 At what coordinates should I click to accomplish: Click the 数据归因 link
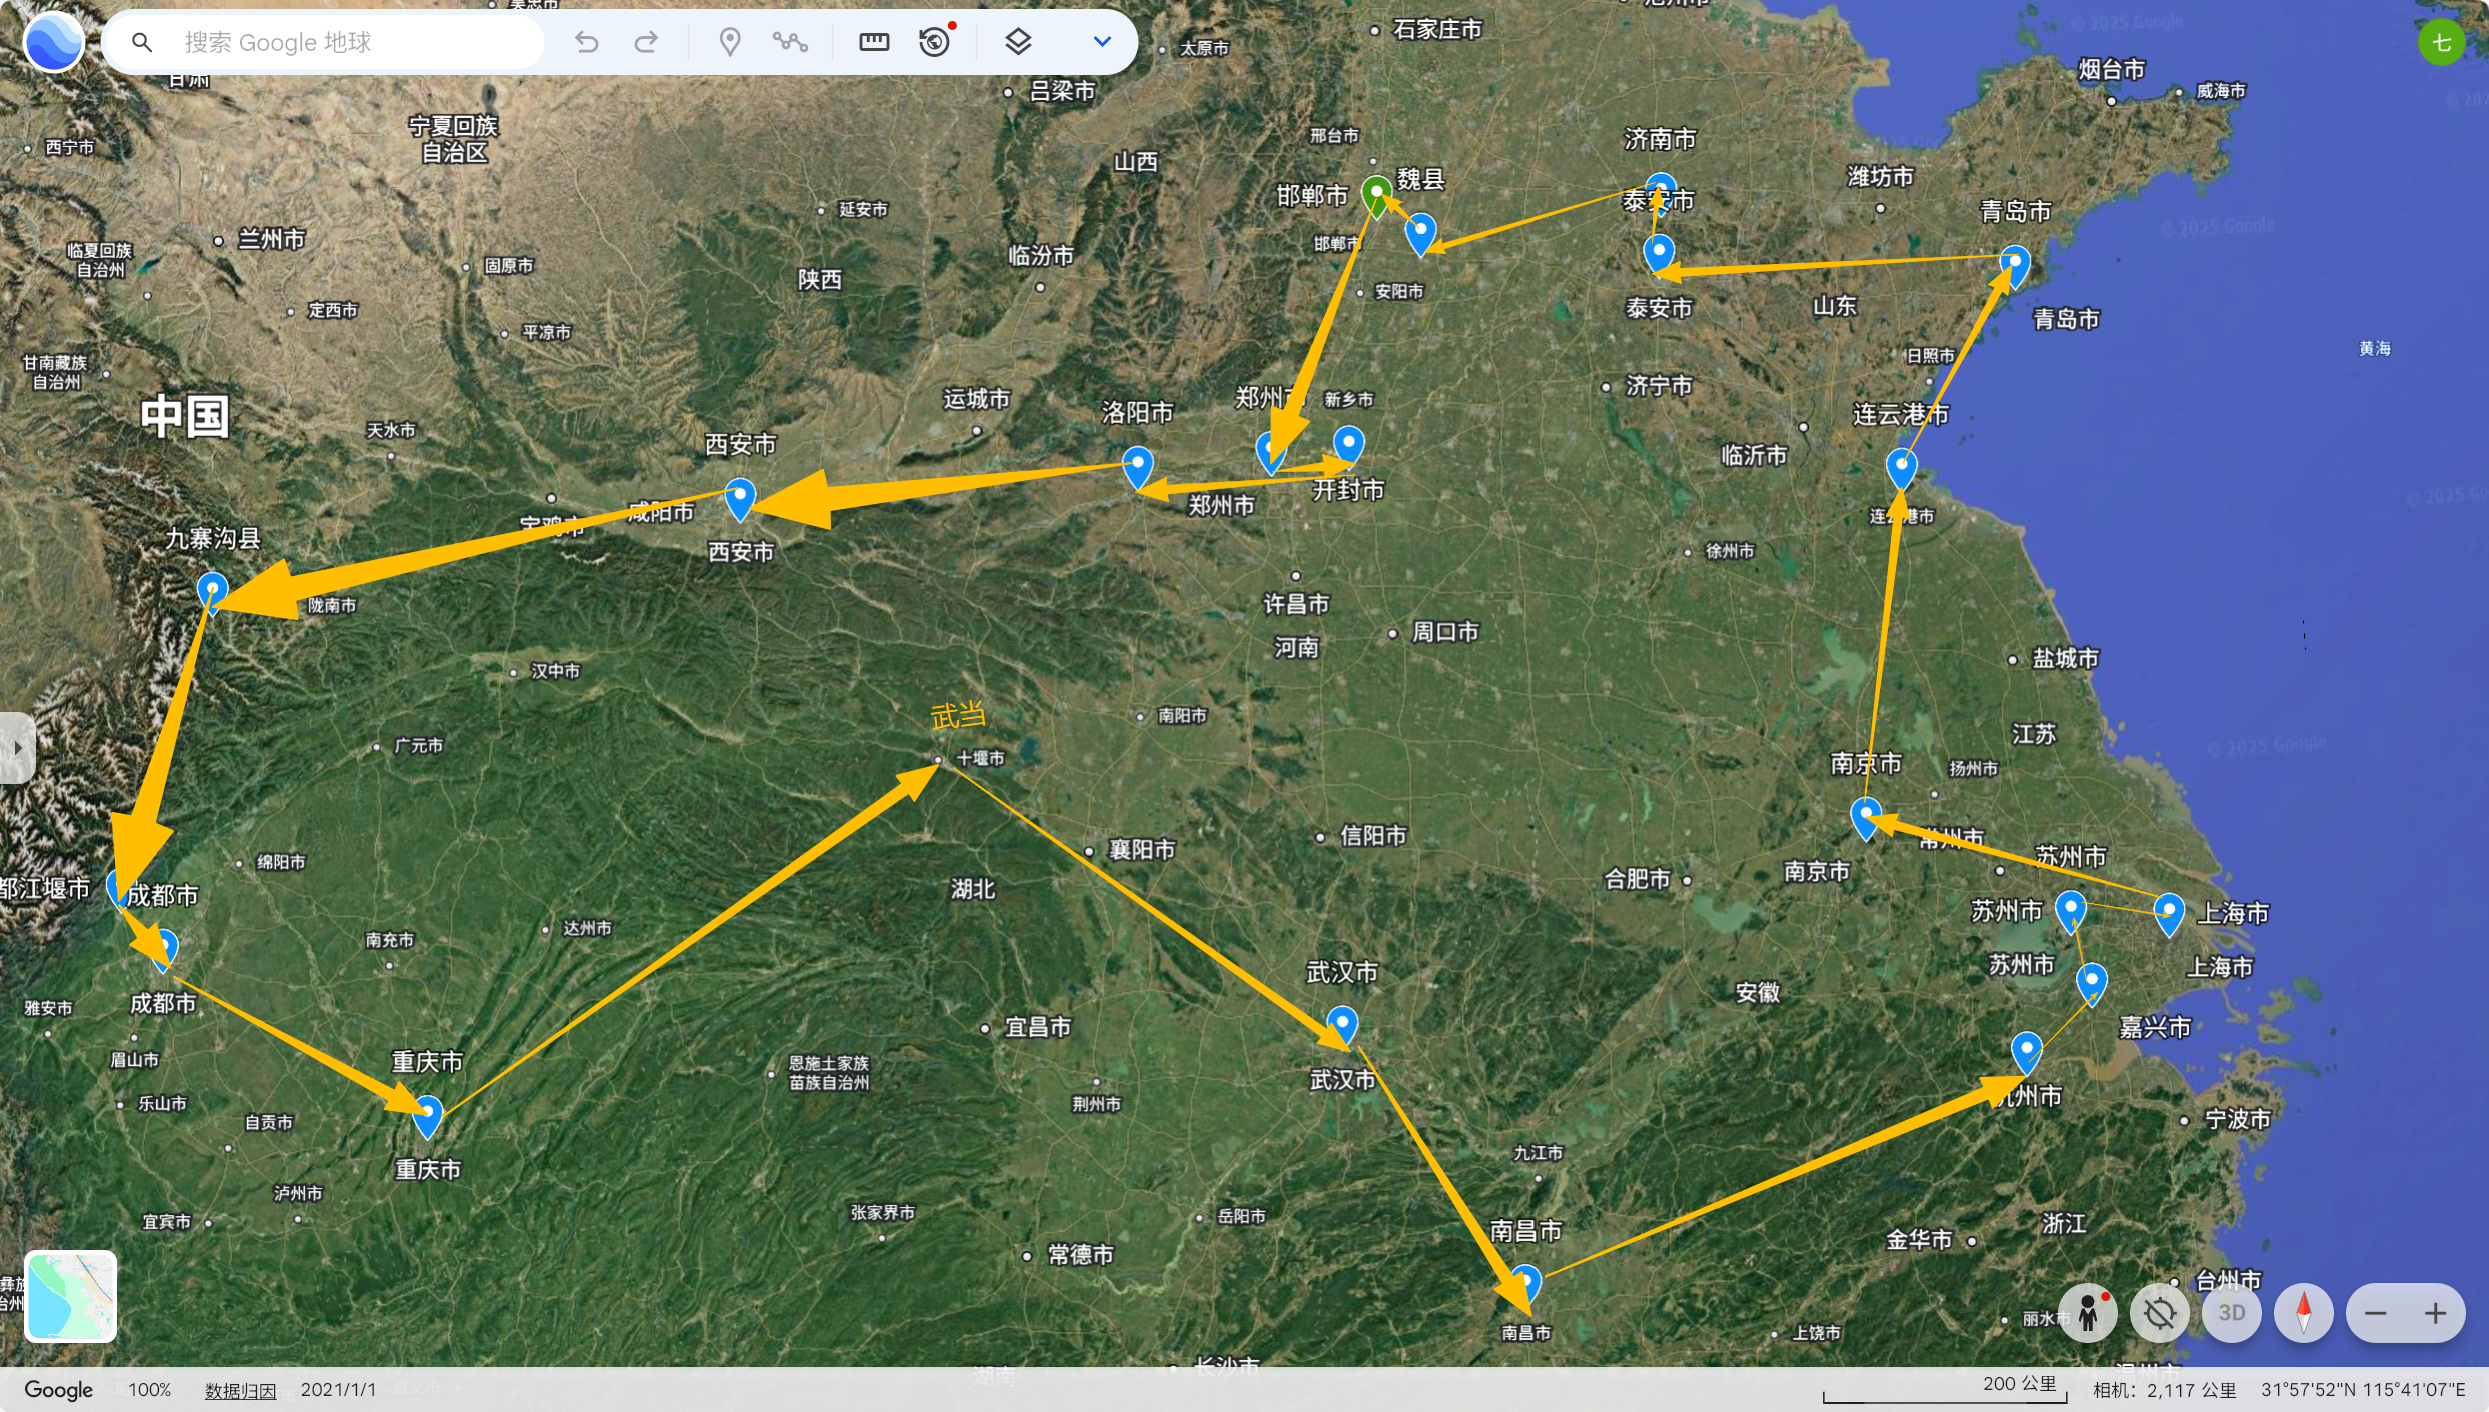pyautogui.click(x=240, y=1390)
